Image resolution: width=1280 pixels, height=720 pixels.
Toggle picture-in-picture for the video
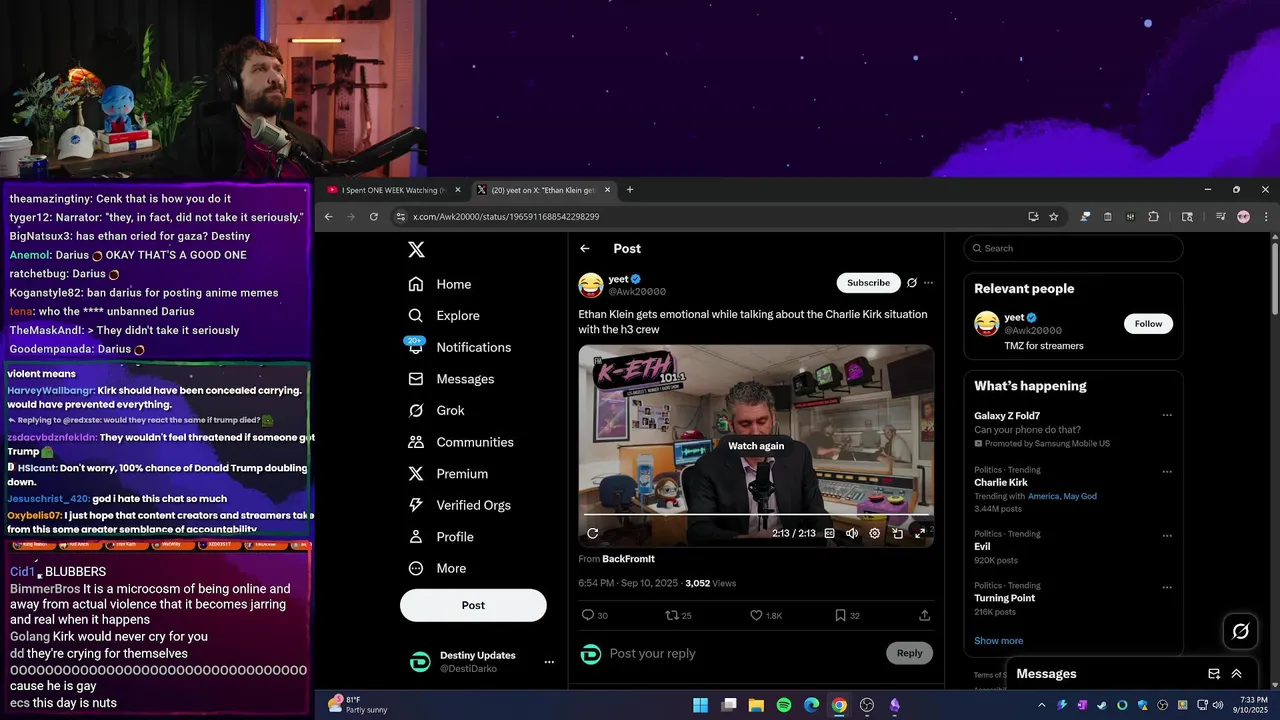click(898, 534)
